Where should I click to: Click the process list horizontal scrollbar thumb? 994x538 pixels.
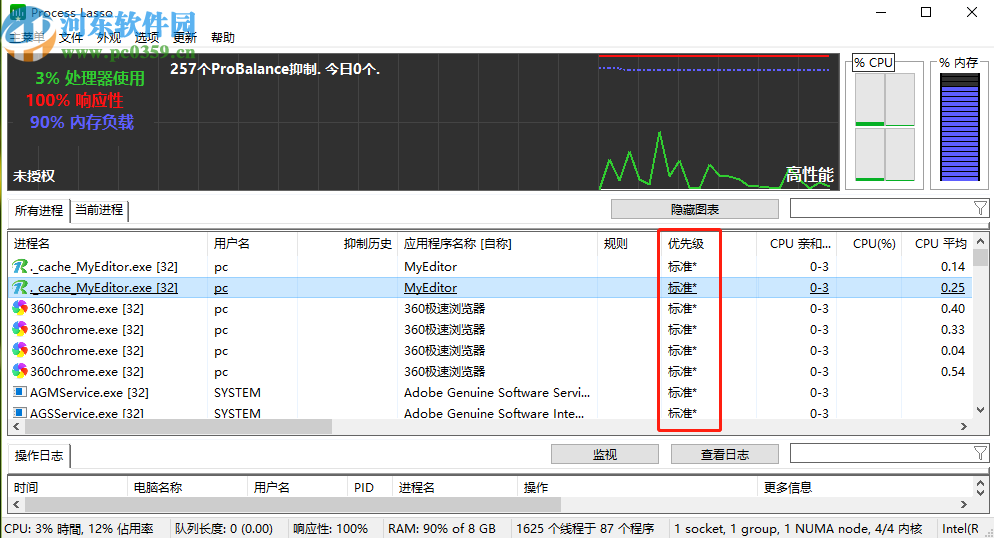click(x=178, y=426)
